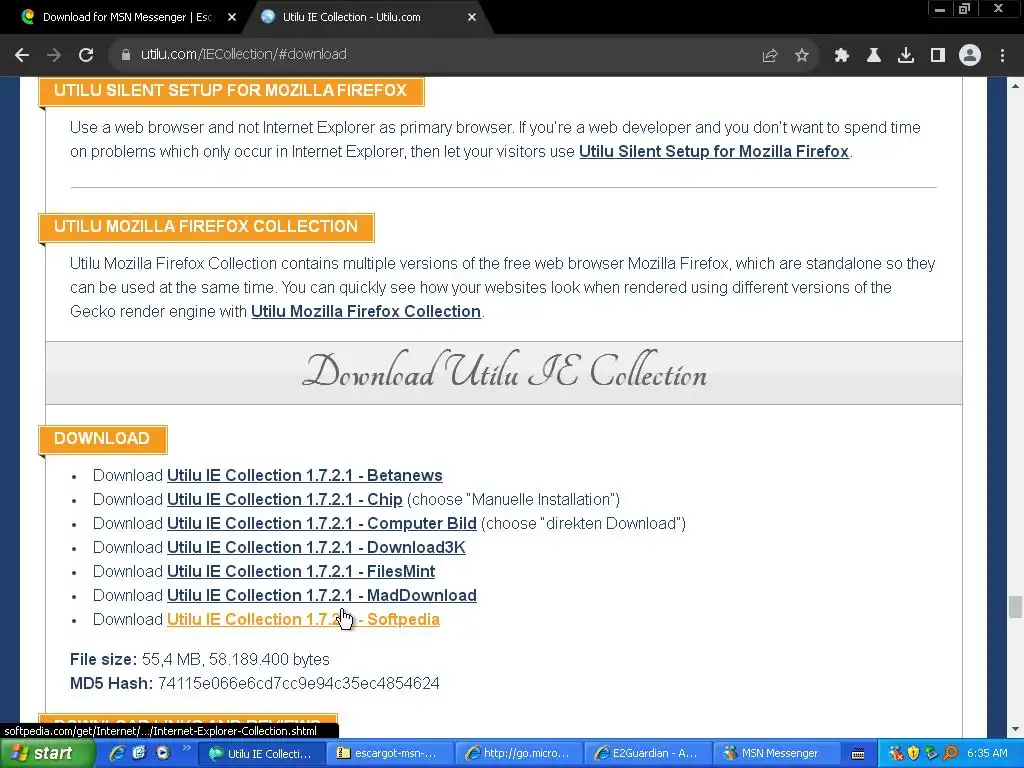
Task: Click the Utilu Mozilla Firefox Collection heading
Action: tap(206, 227)
